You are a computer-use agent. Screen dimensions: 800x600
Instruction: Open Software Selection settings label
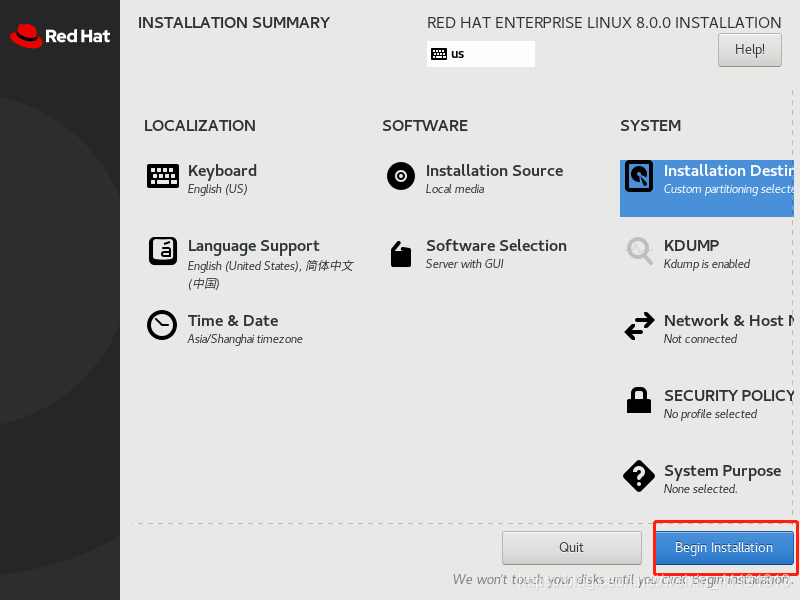point(496,245)
